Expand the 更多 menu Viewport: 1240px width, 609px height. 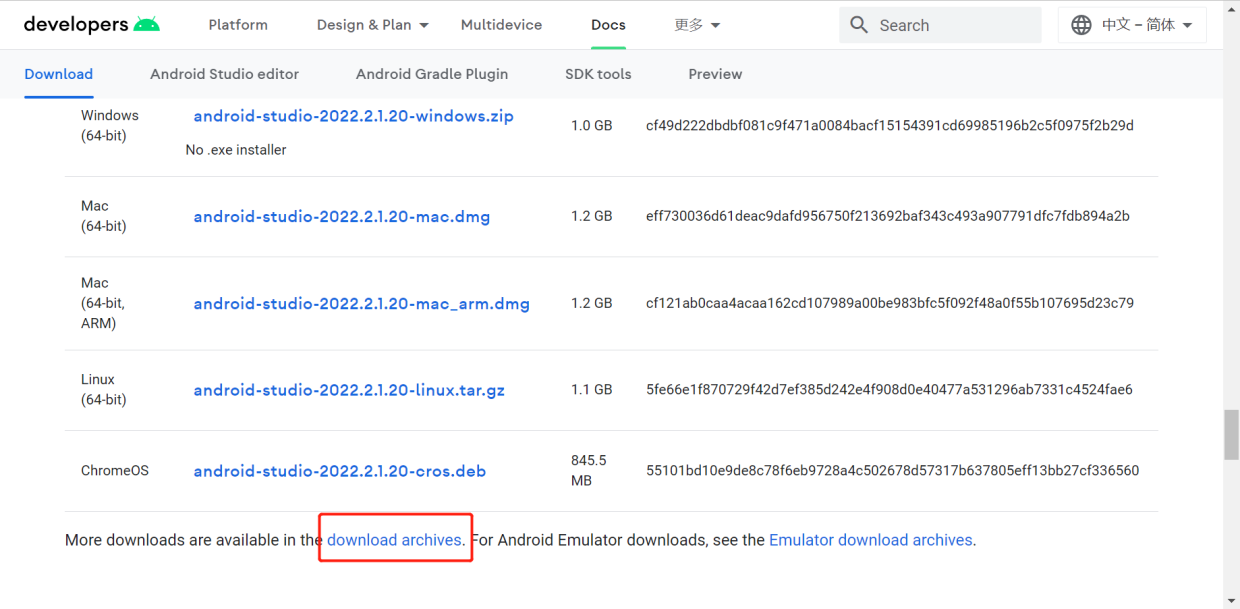(x=698, y=25)
